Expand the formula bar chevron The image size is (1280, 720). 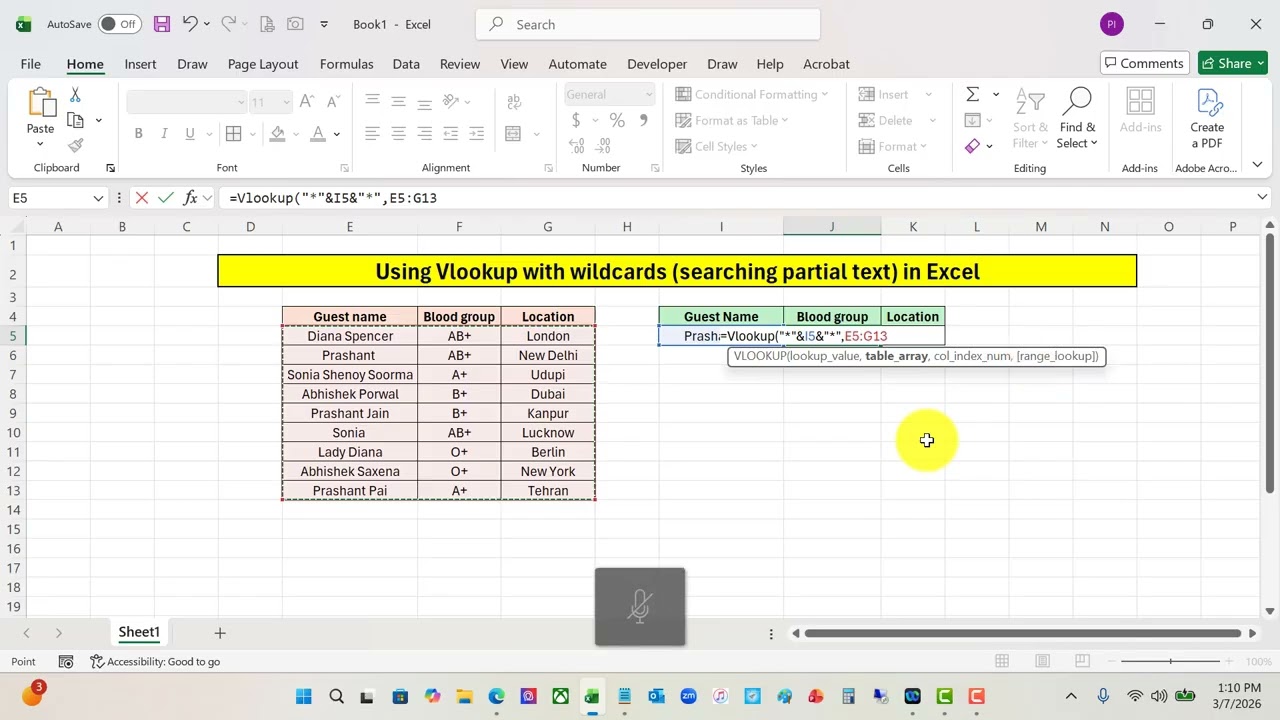[1262, 198]
